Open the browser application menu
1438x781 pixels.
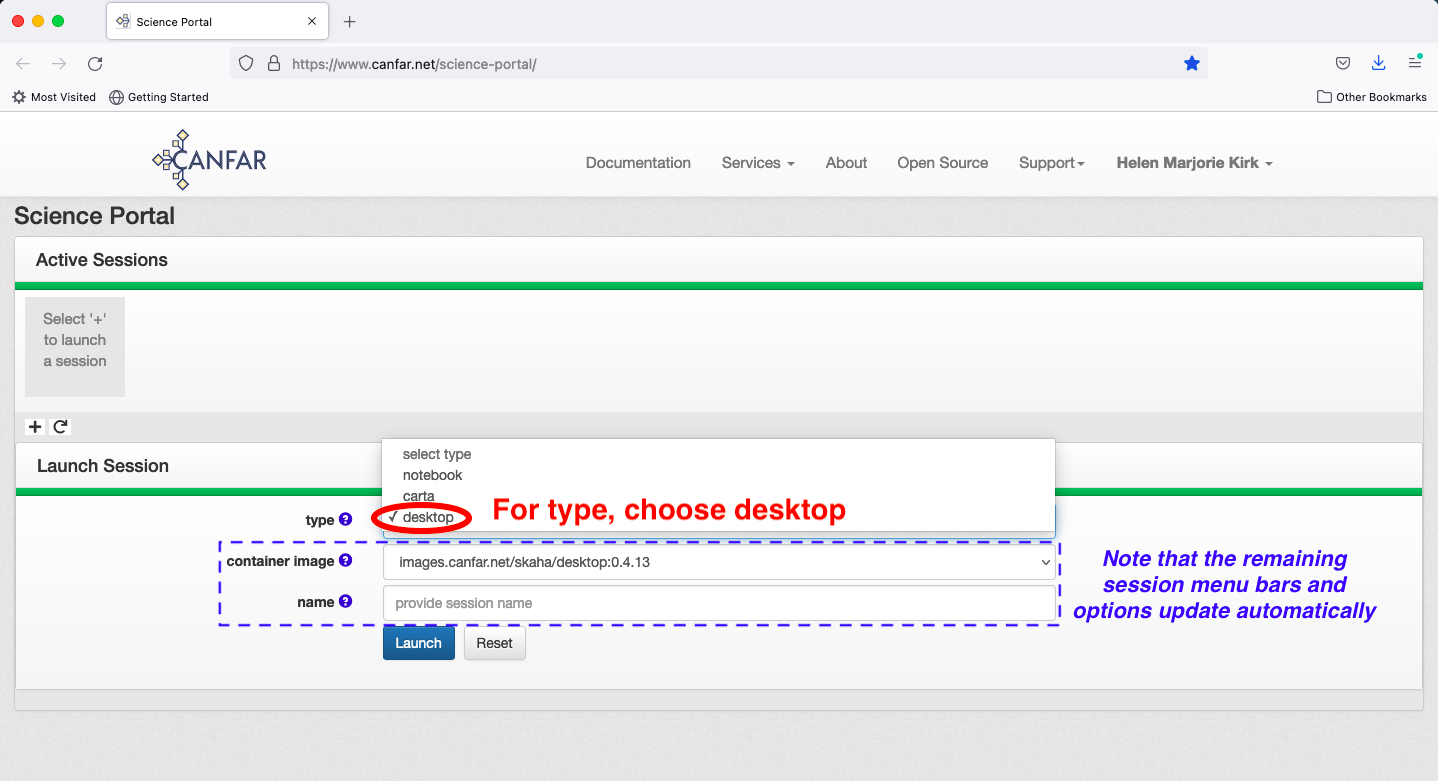pos(1415,63)
